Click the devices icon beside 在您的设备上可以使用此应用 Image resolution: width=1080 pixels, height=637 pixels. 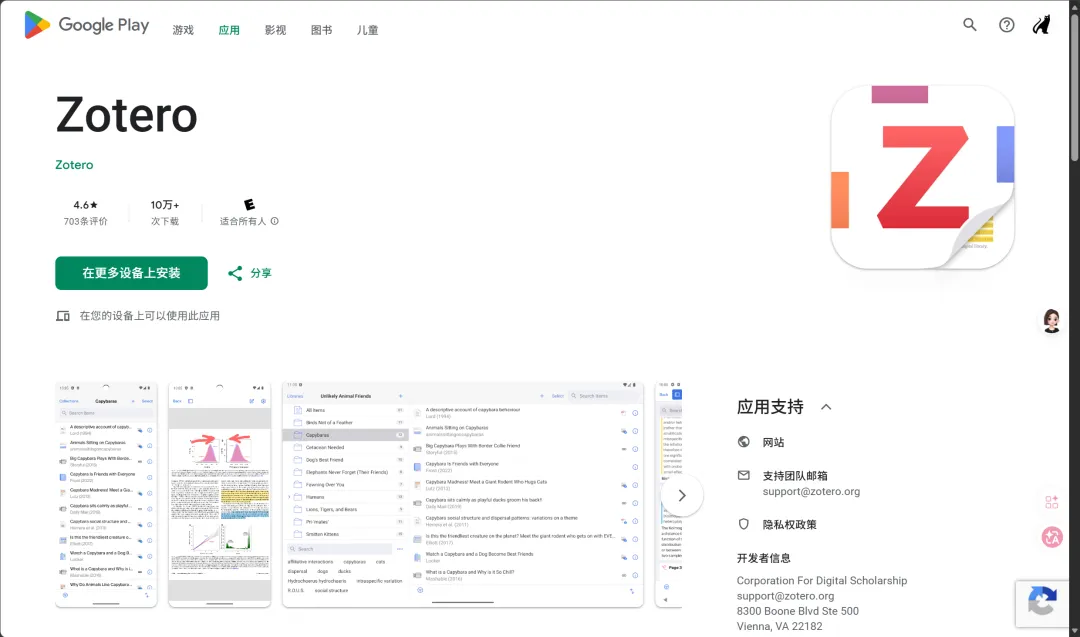[x=63, y=316]
